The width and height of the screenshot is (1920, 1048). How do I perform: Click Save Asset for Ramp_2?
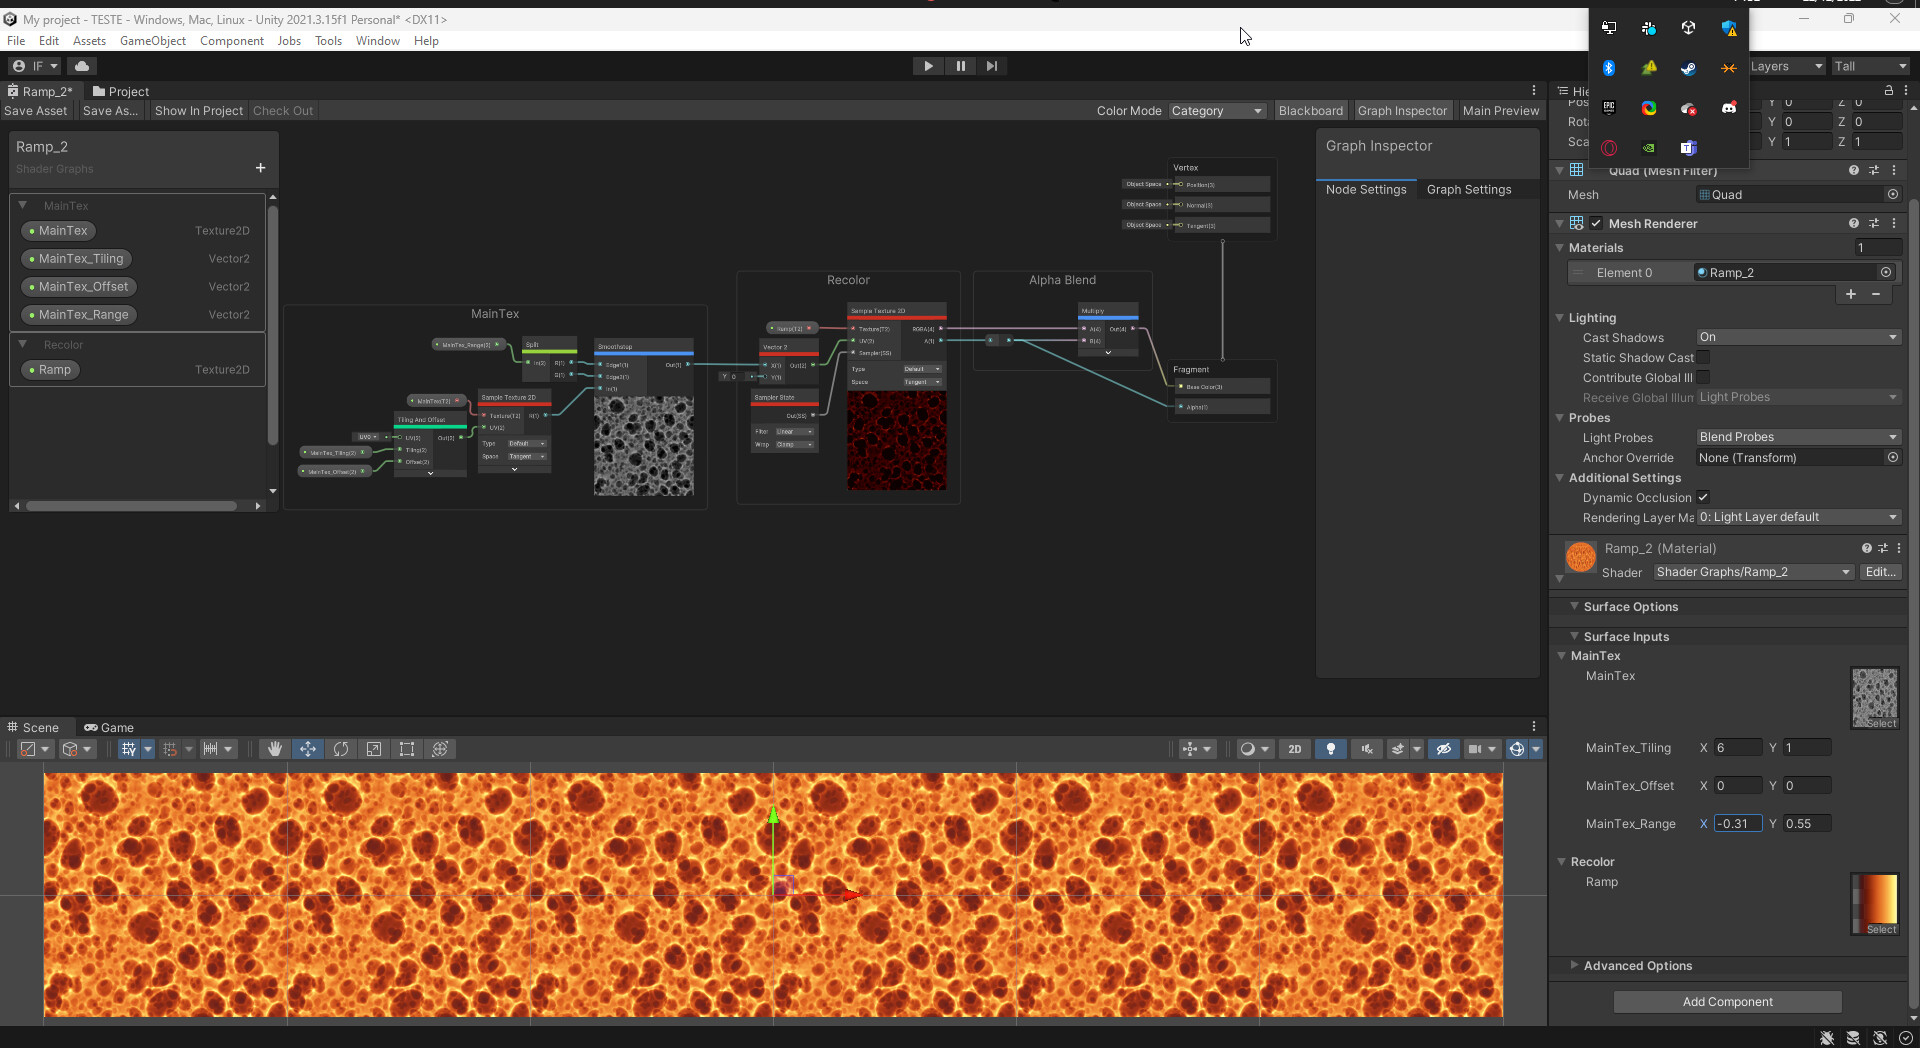tap(36, 111)
